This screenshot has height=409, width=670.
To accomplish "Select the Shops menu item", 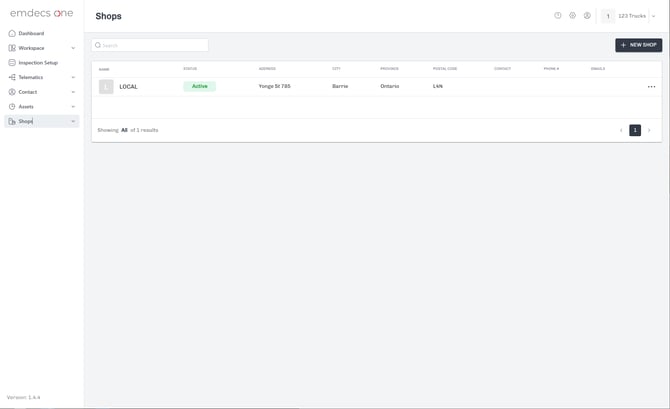I will 42,121.
